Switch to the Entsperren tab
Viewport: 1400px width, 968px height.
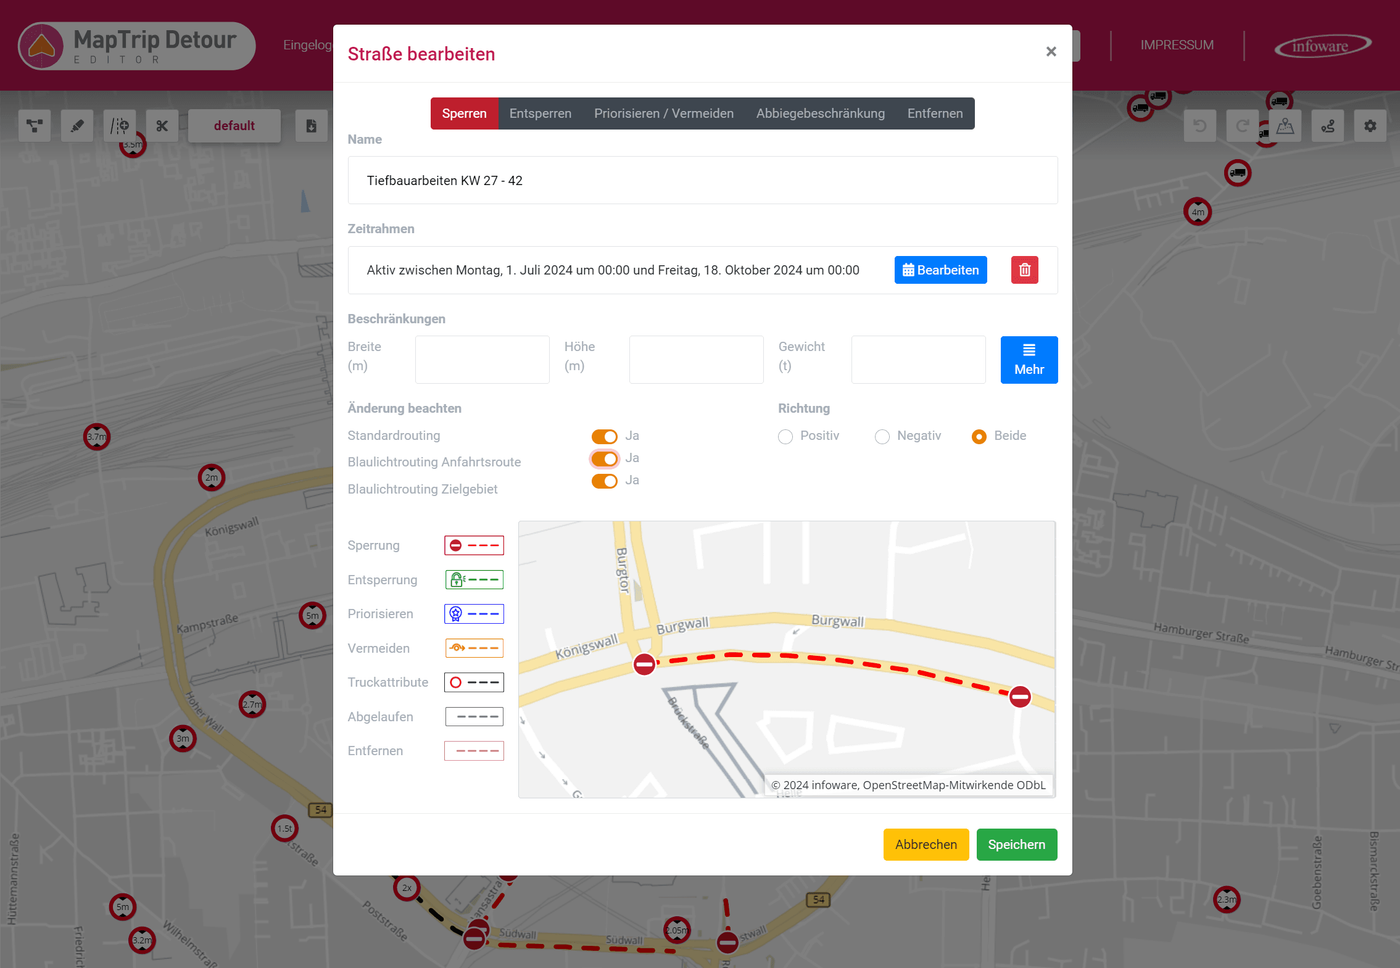[540, 114]
